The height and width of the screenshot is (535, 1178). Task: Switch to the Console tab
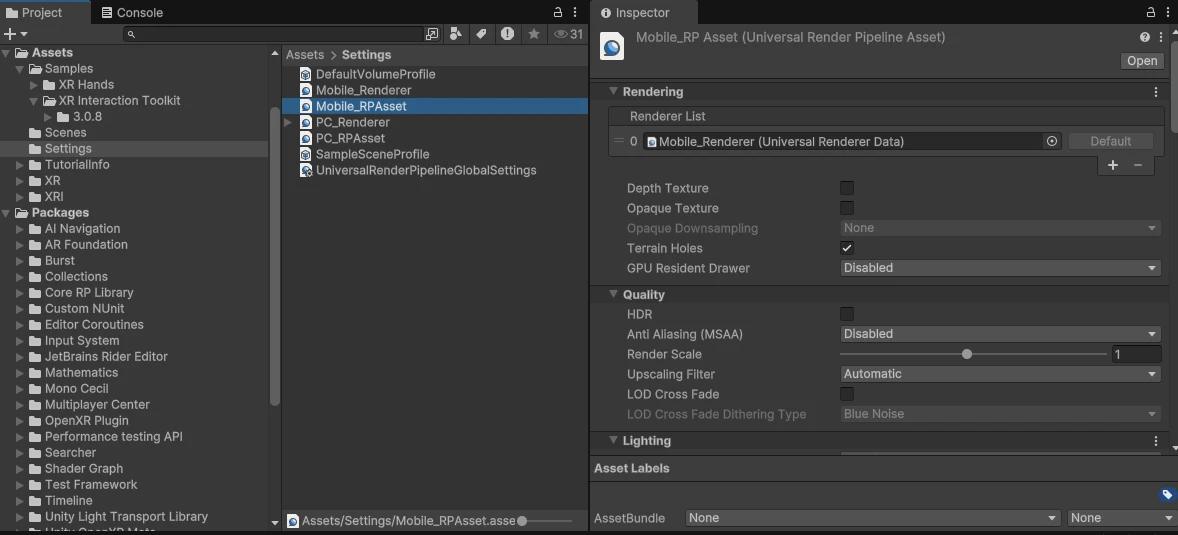tap(132, 13)
